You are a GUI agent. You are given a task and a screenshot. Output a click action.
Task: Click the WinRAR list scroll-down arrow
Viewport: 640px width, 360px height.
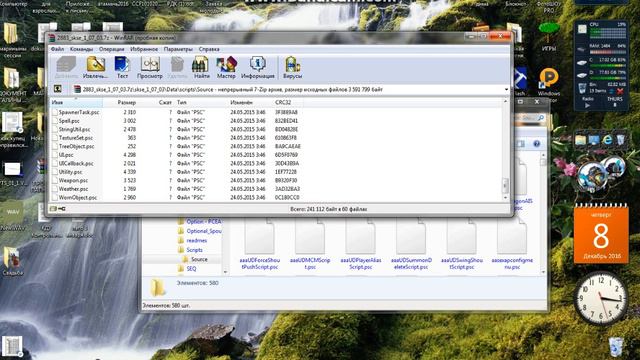(505, 198)
